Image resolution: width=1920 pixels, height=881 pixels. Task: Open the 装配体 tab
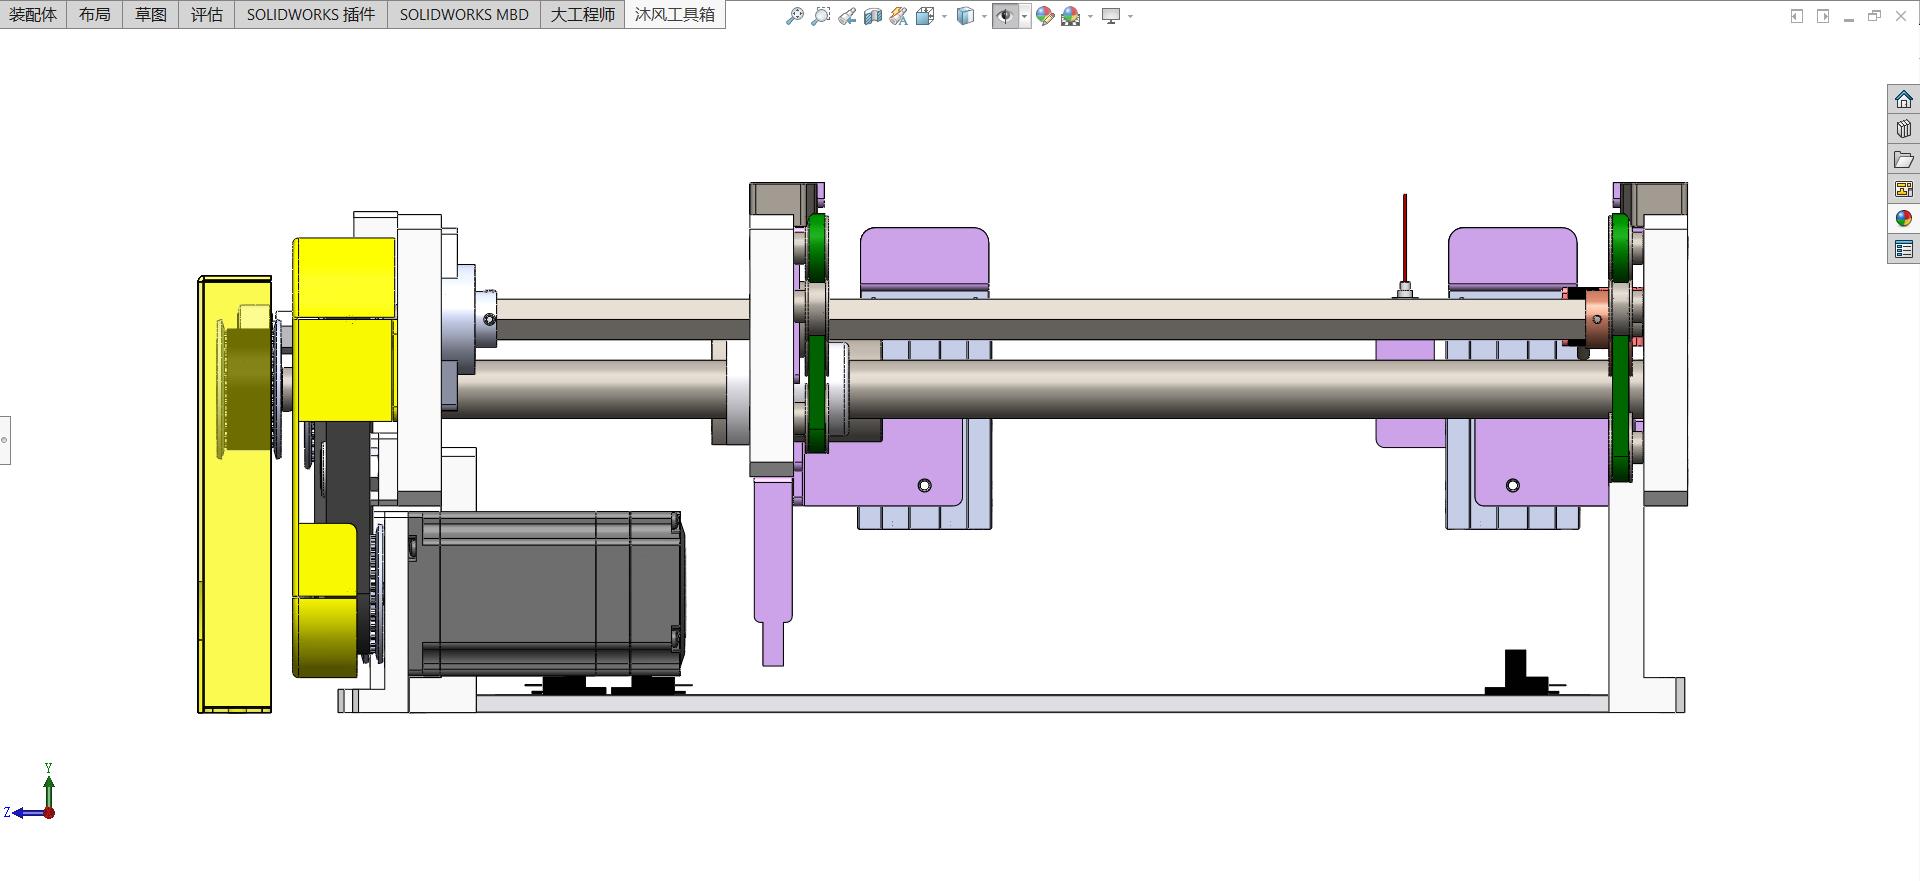pyautogui.click(x=33, y=14)
